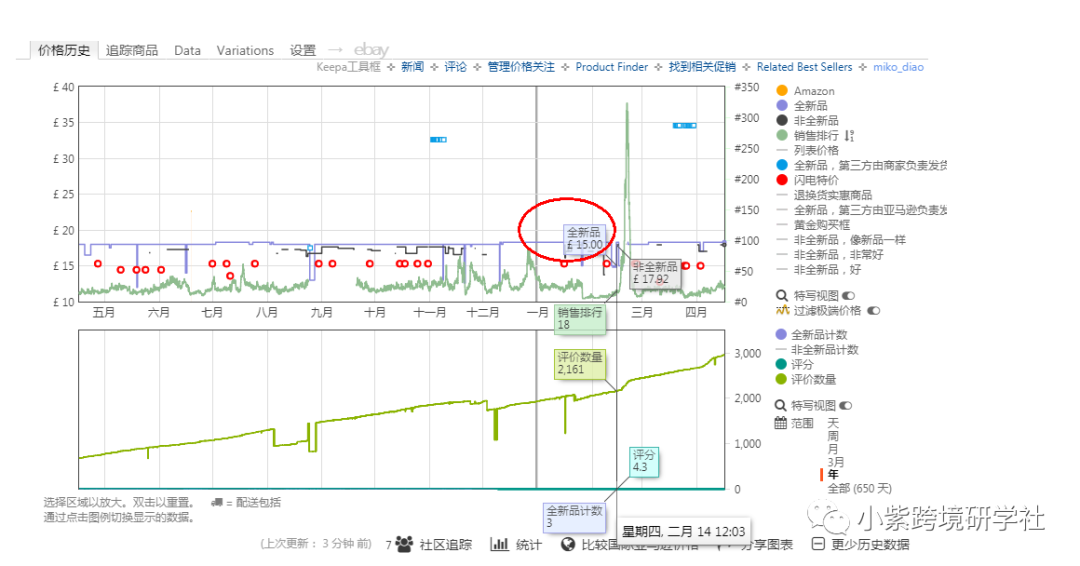Viewport: 1080px width, 566px height.
Task: Toggle 退换货实惠商品 legend entry
Action: coord(824,195)
